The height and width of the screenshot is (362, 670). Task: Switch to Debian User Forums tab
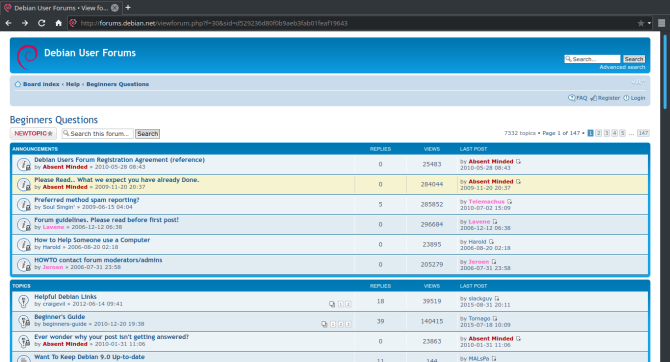[x=61, y=8]
